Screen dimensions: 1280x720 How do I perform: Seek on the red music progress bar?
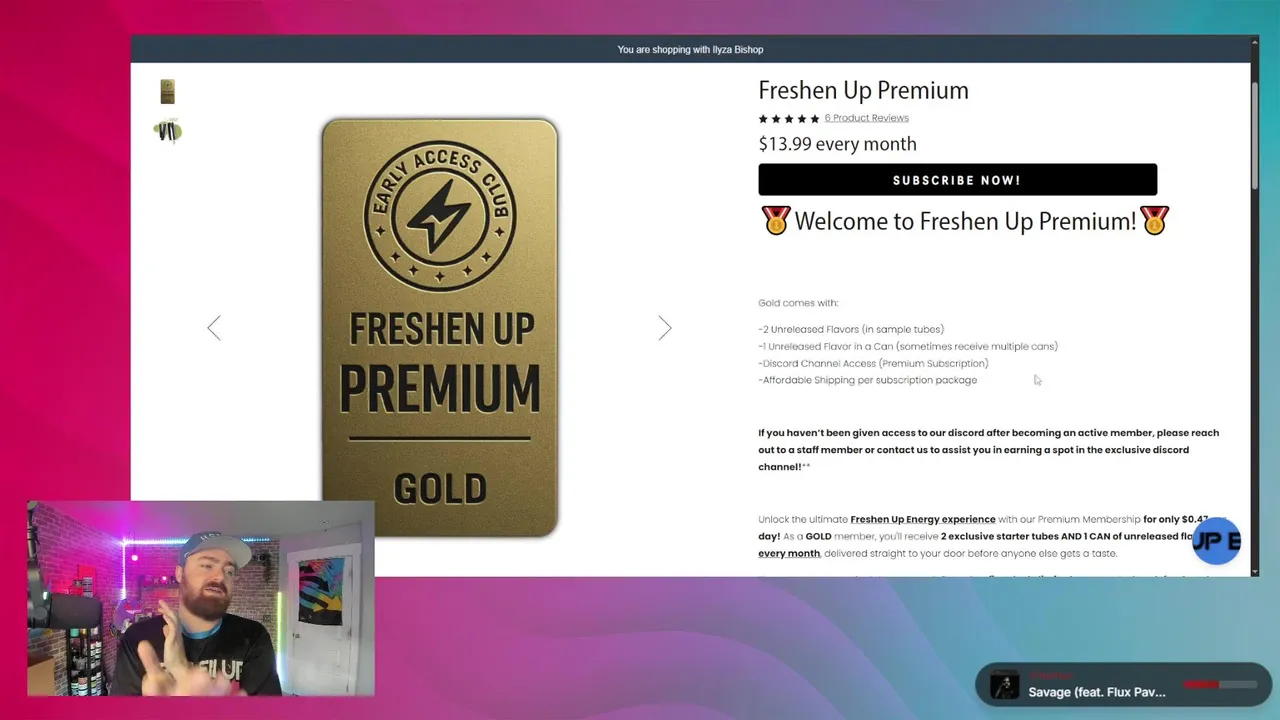pyautogui.click(x=1220, y=685)
